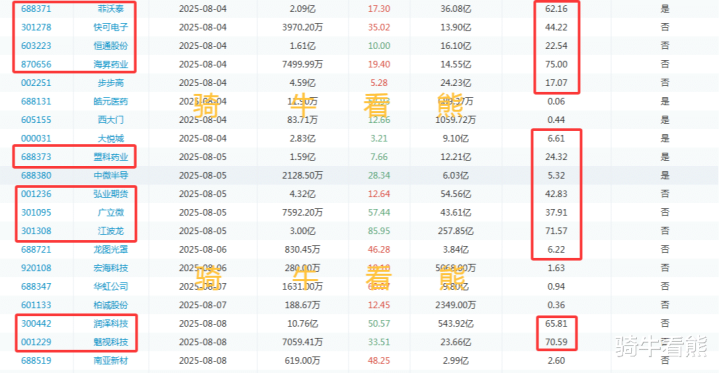719x373 pixels.
Task: Open the 西大门 stock link
Action: [111, 120]
